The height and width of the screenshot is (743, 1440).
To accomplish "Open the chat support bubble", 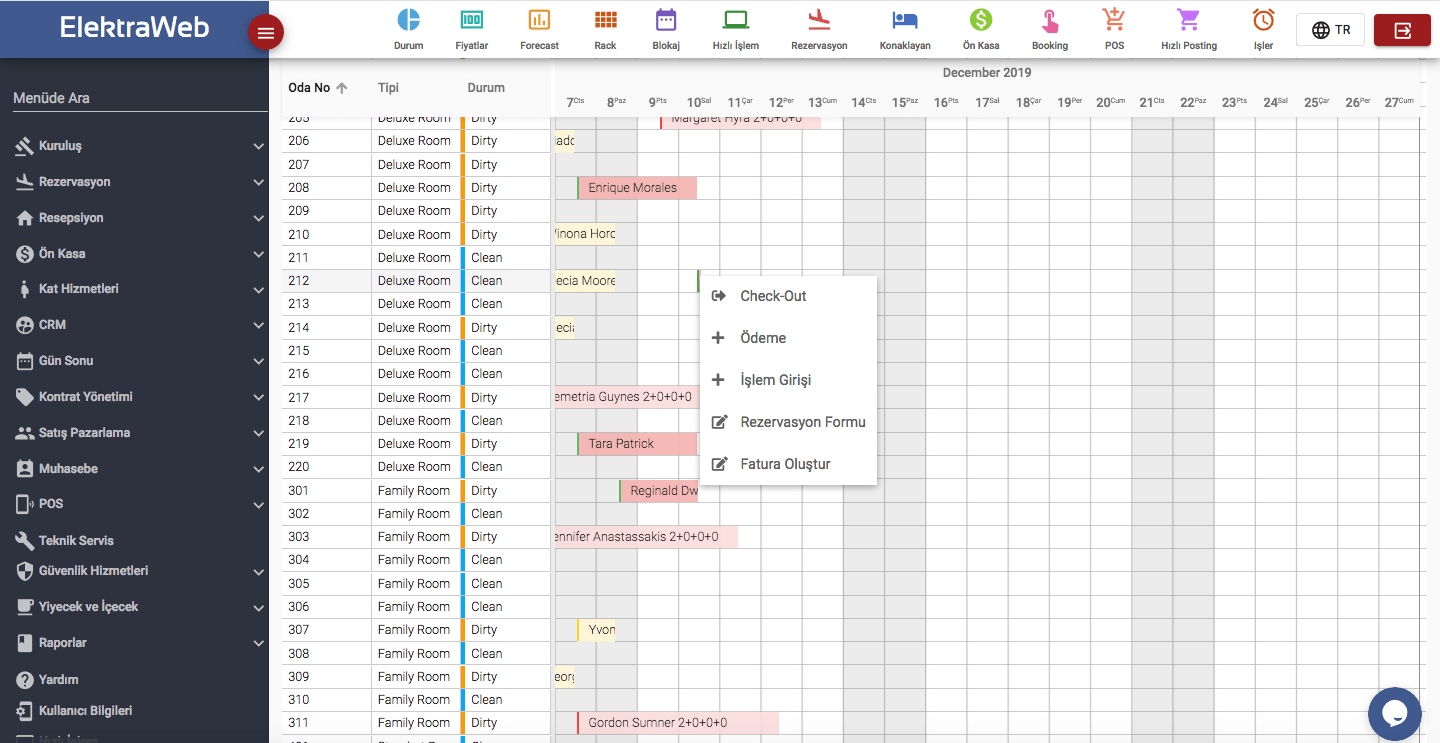I will [1394, 714].
